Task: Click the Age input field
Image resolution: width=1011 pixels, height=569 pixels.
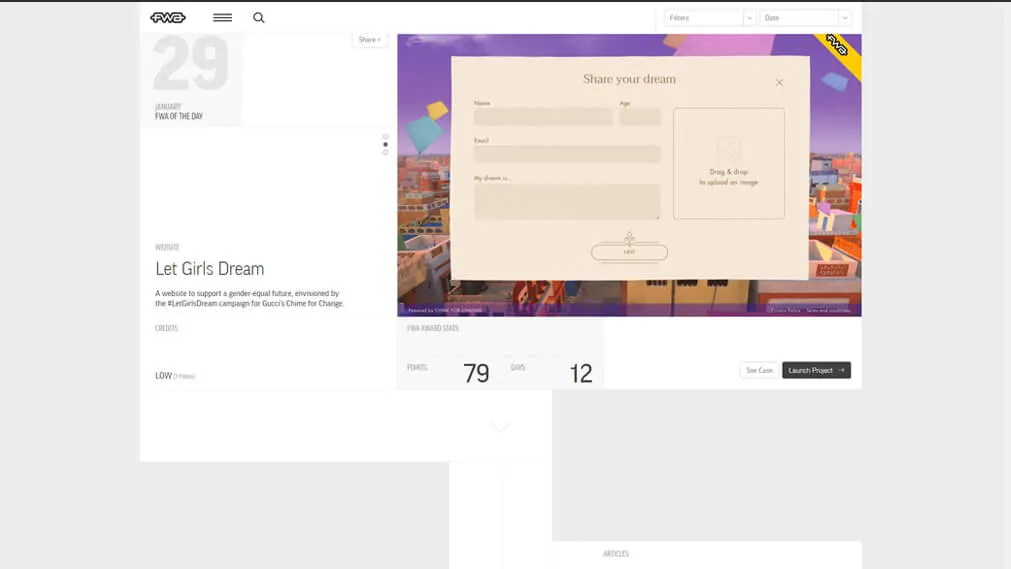Action: coord(640,117)
